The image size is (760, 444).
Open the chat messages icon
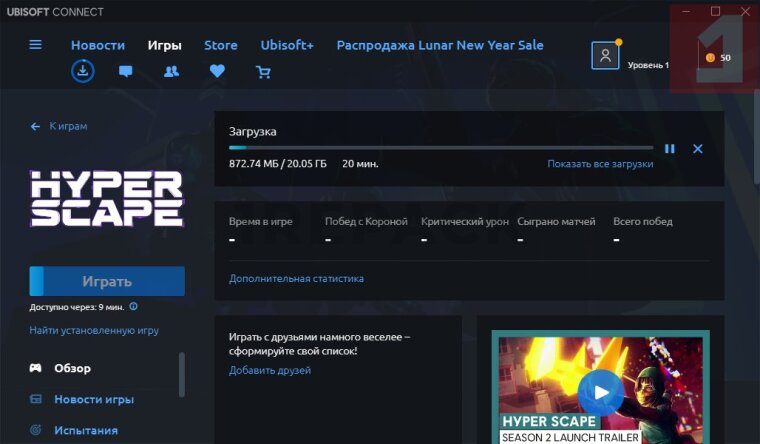click(x=126, y=72)
